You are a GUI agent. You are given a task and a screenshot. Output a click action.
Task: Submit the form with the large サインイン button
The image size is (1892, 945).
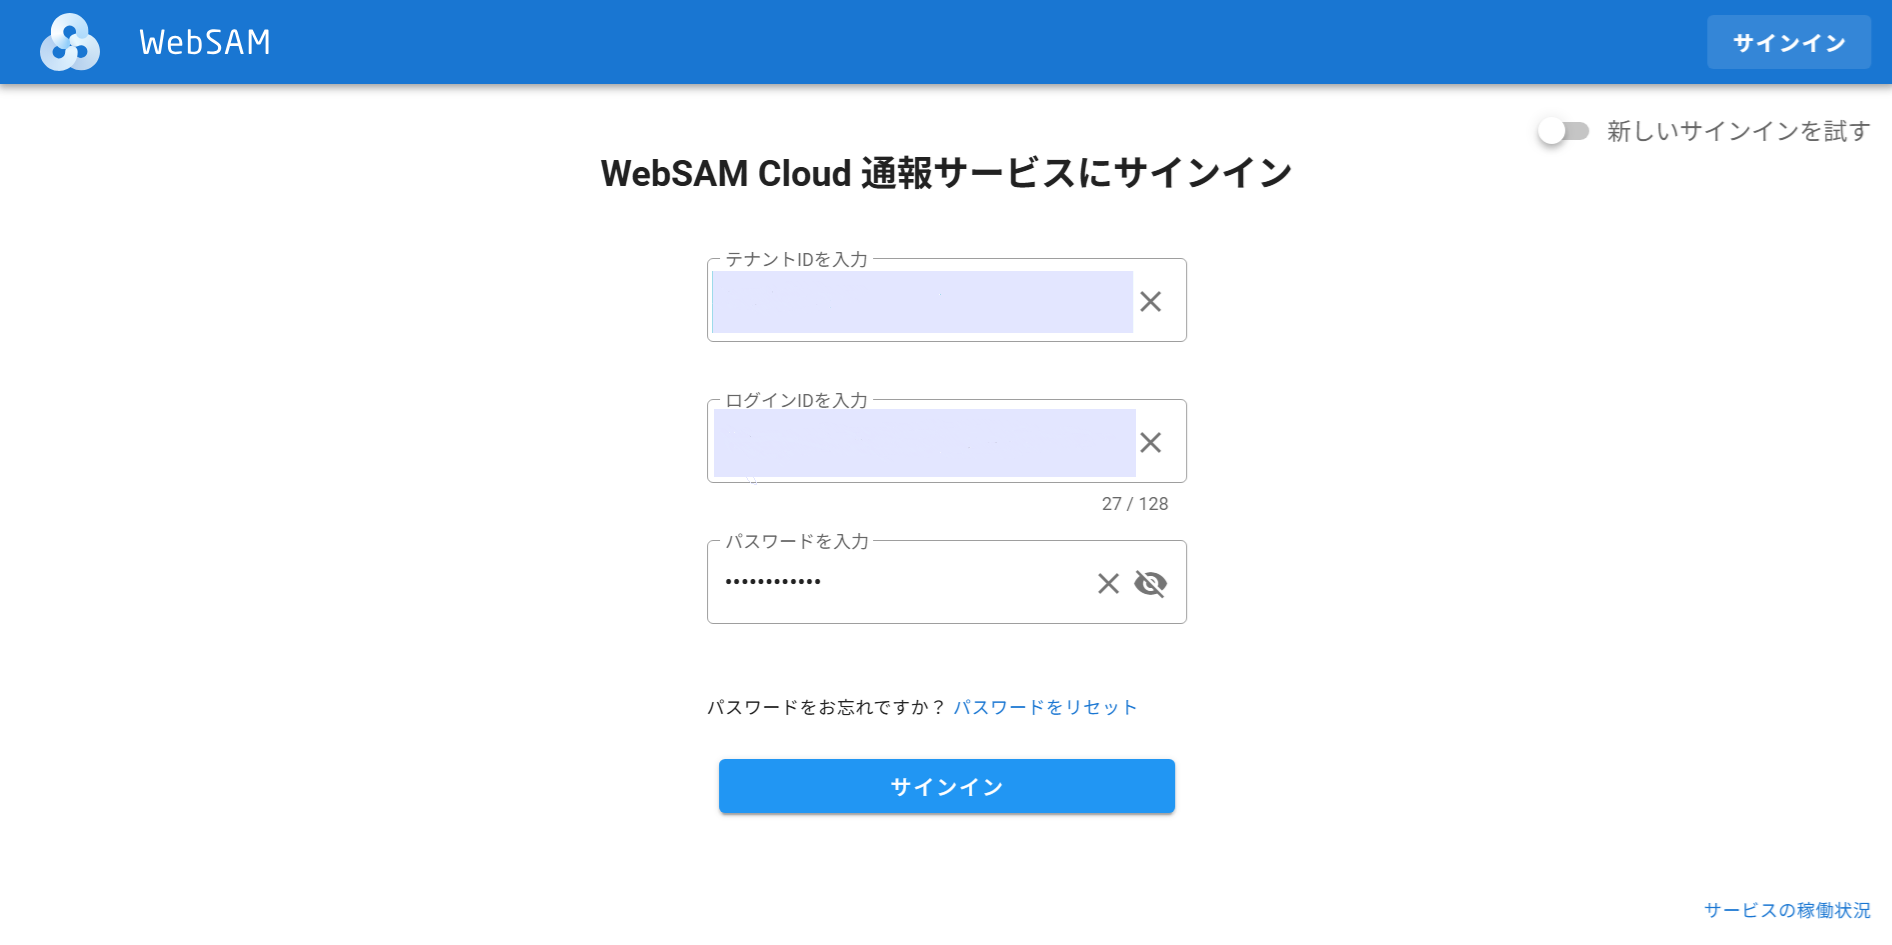pyautogui.click(x=946, y=786)
